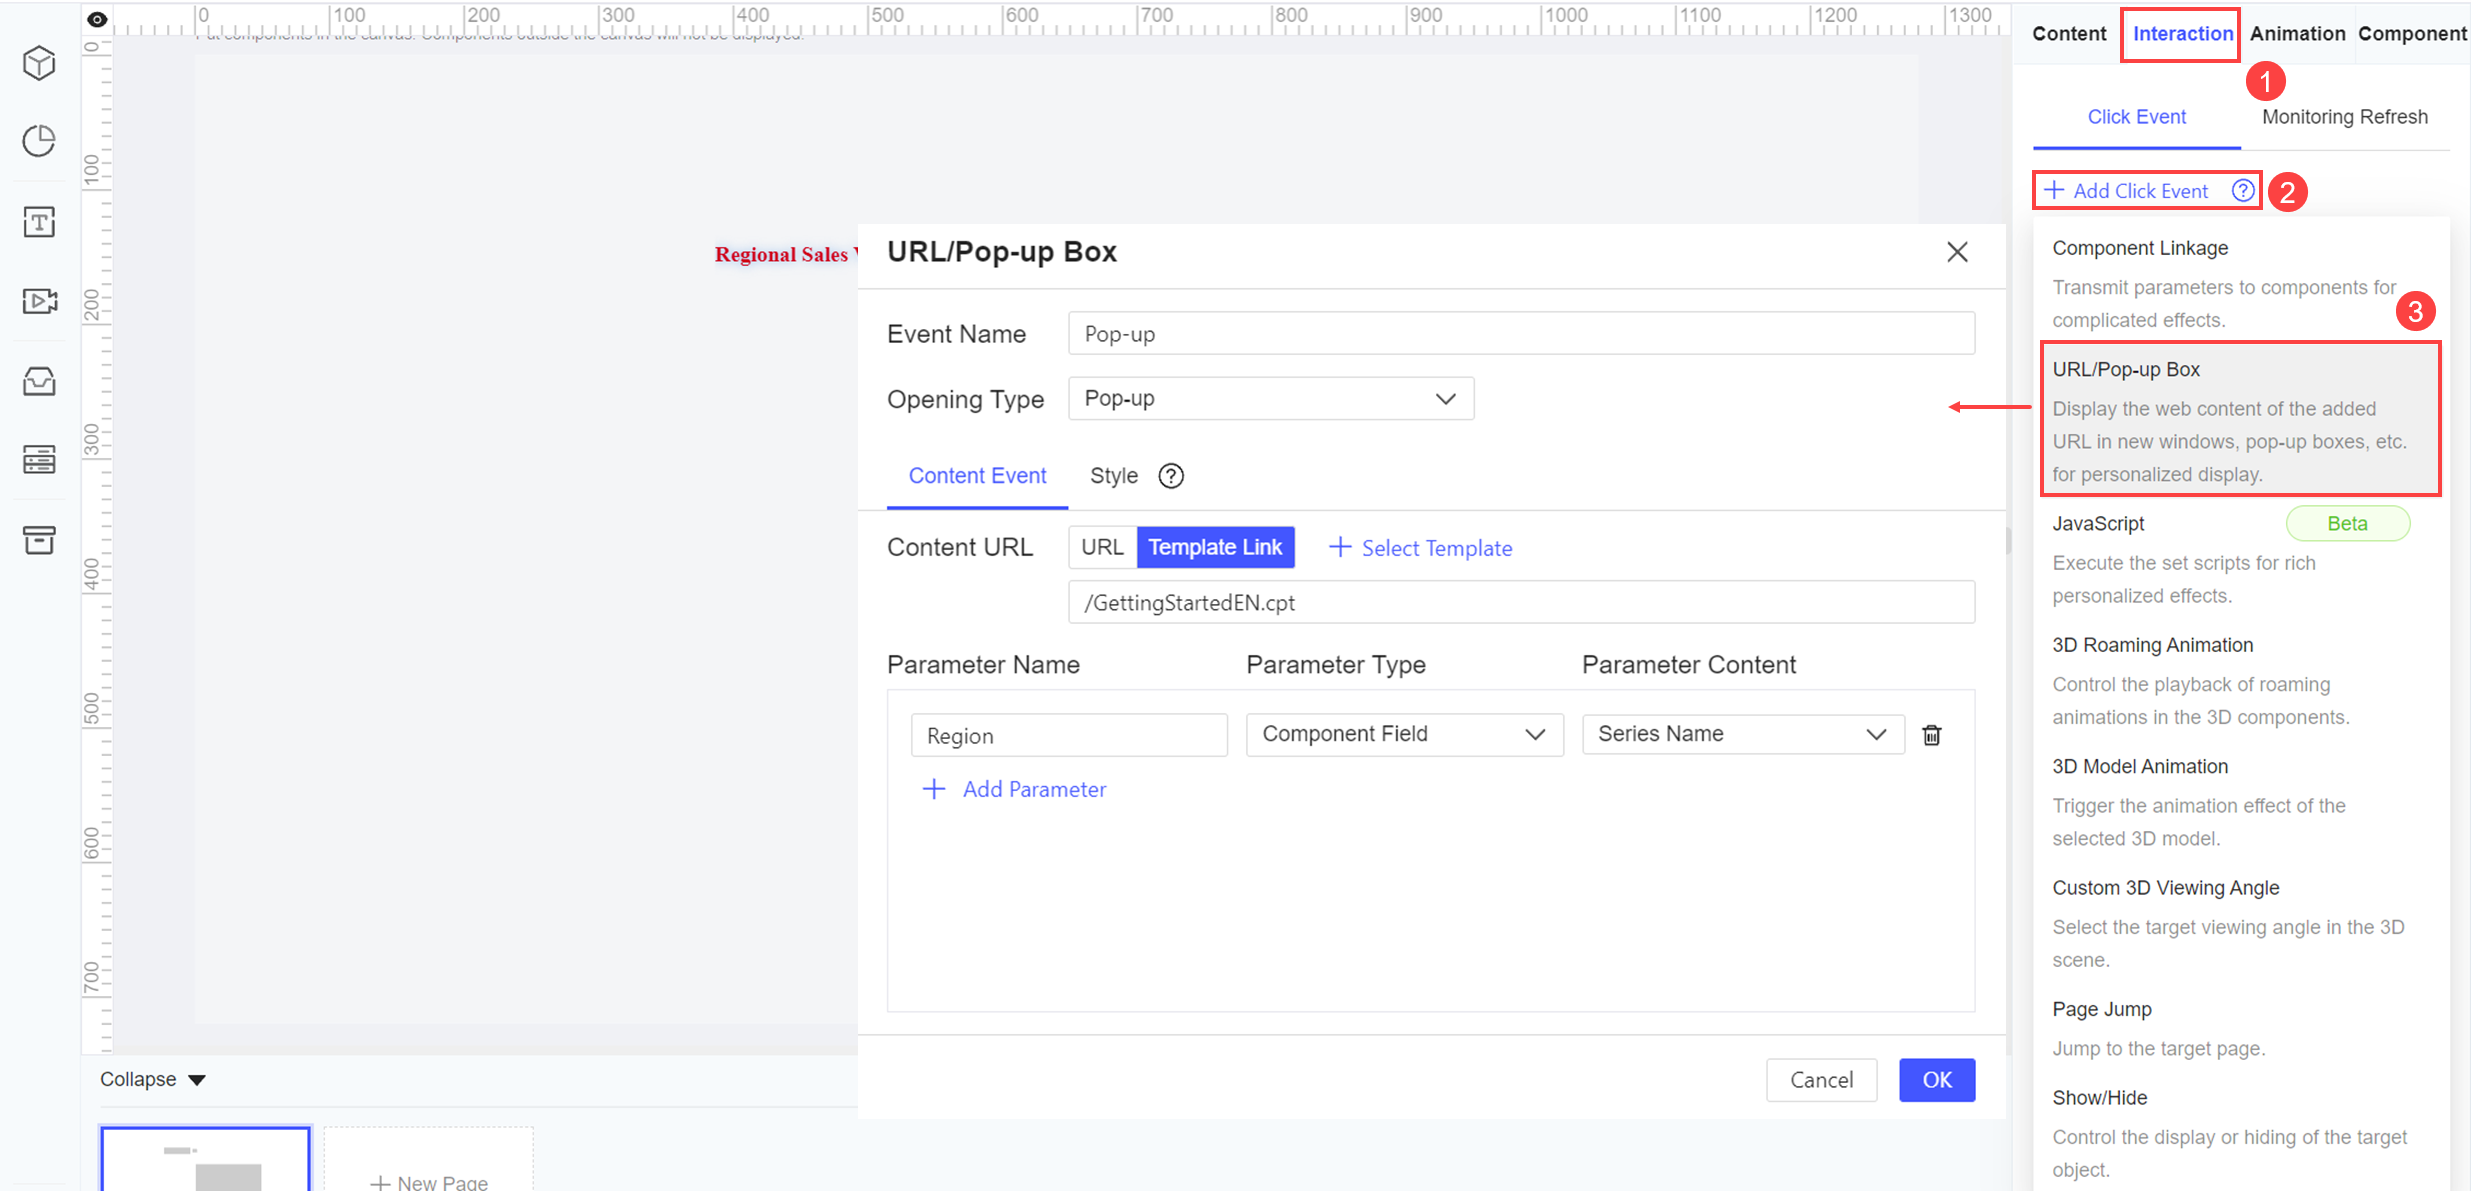Viewport: 2471px width, 1191px height.
Task: Choose JavaScript event option
Action: click(2238, 559)
